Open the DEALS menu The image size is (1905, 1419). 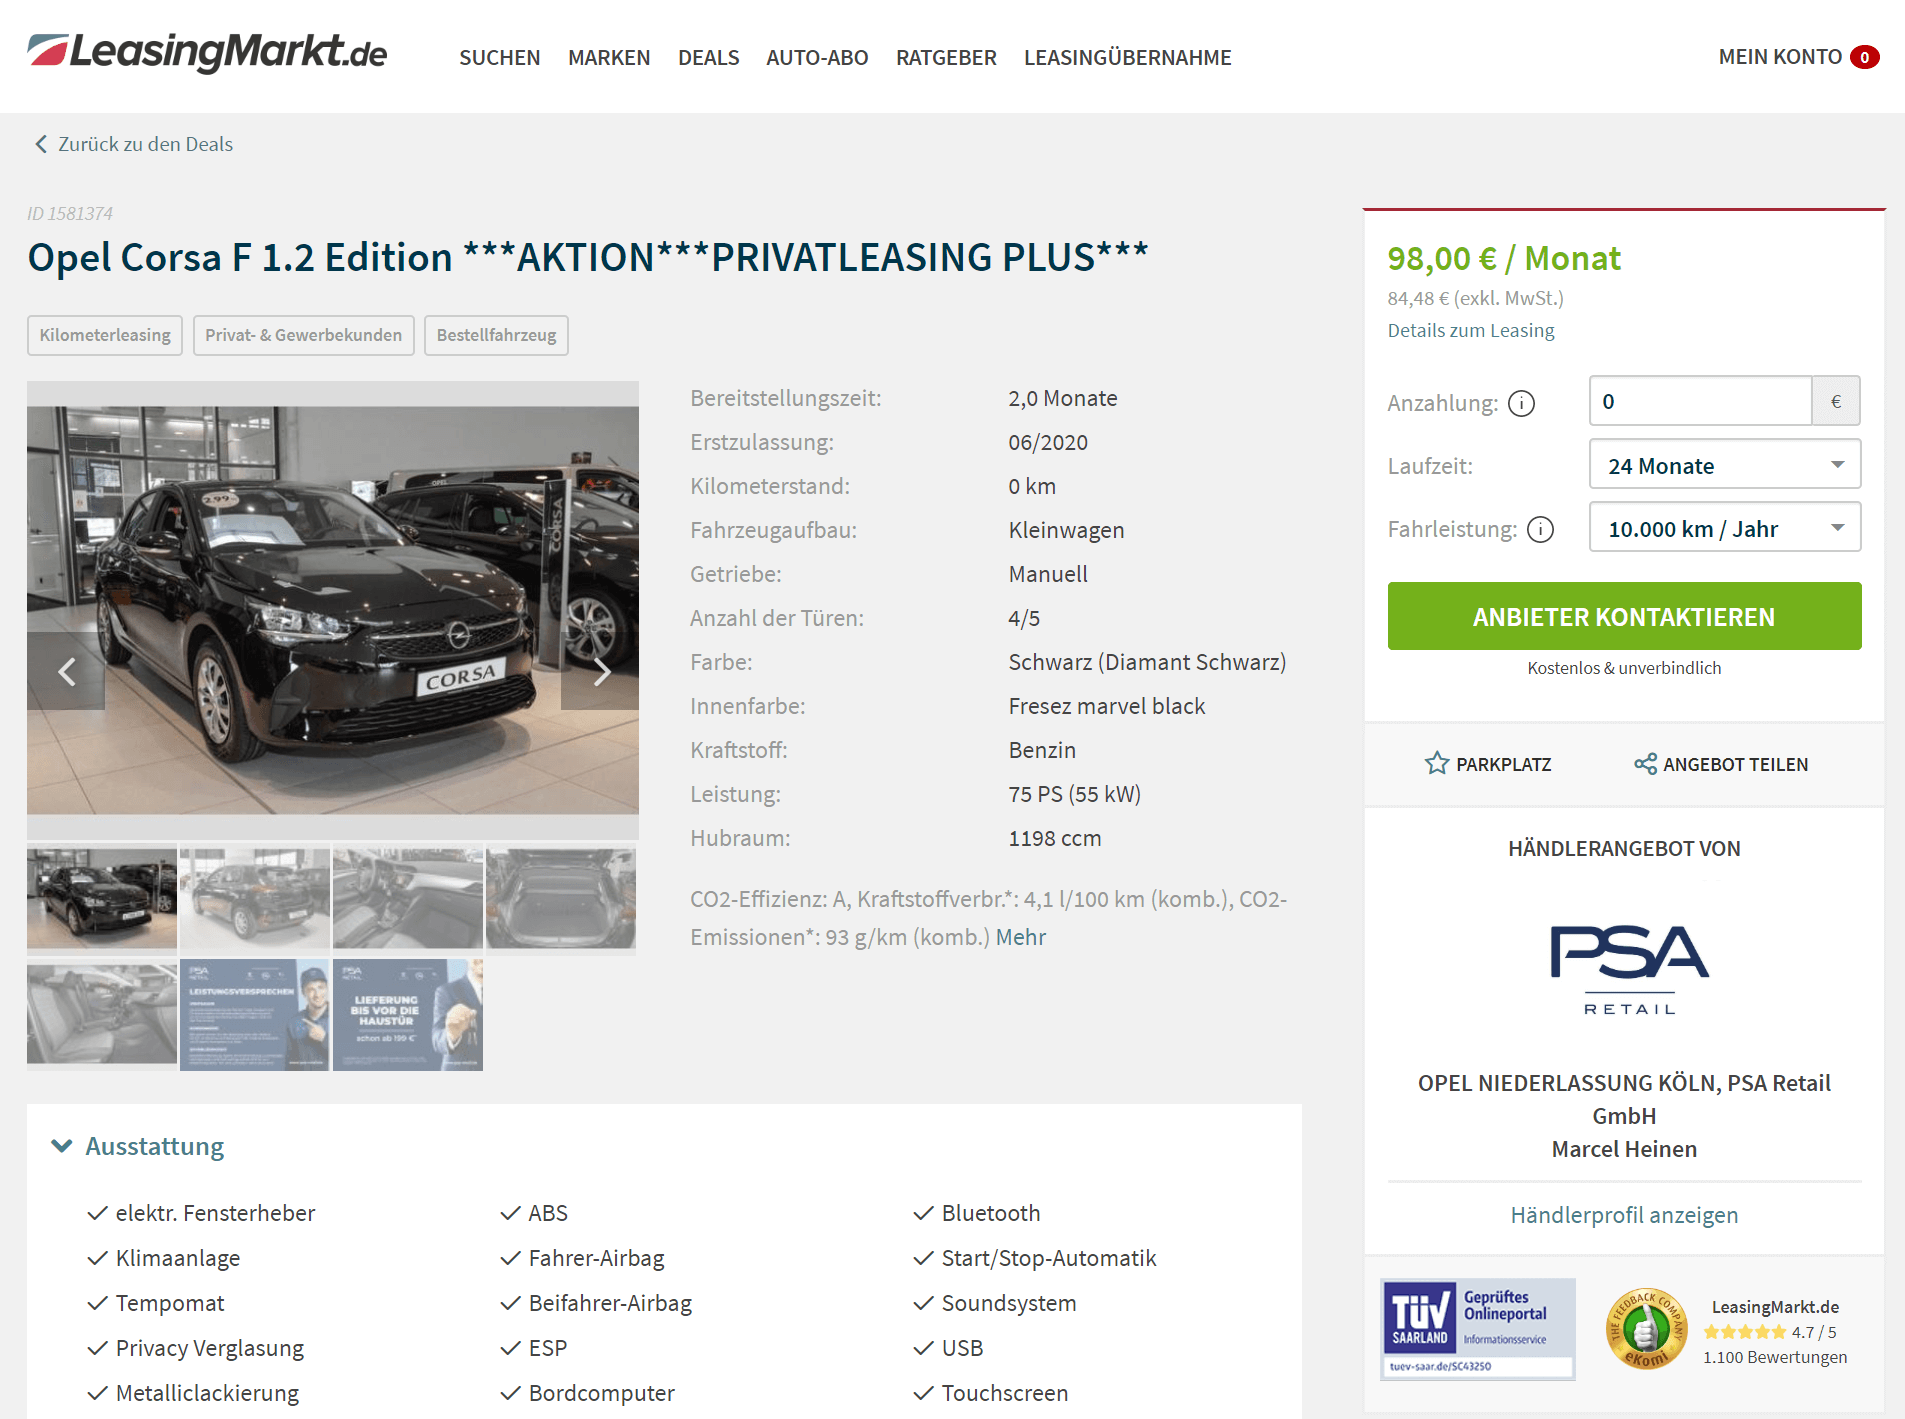(709, 58)
